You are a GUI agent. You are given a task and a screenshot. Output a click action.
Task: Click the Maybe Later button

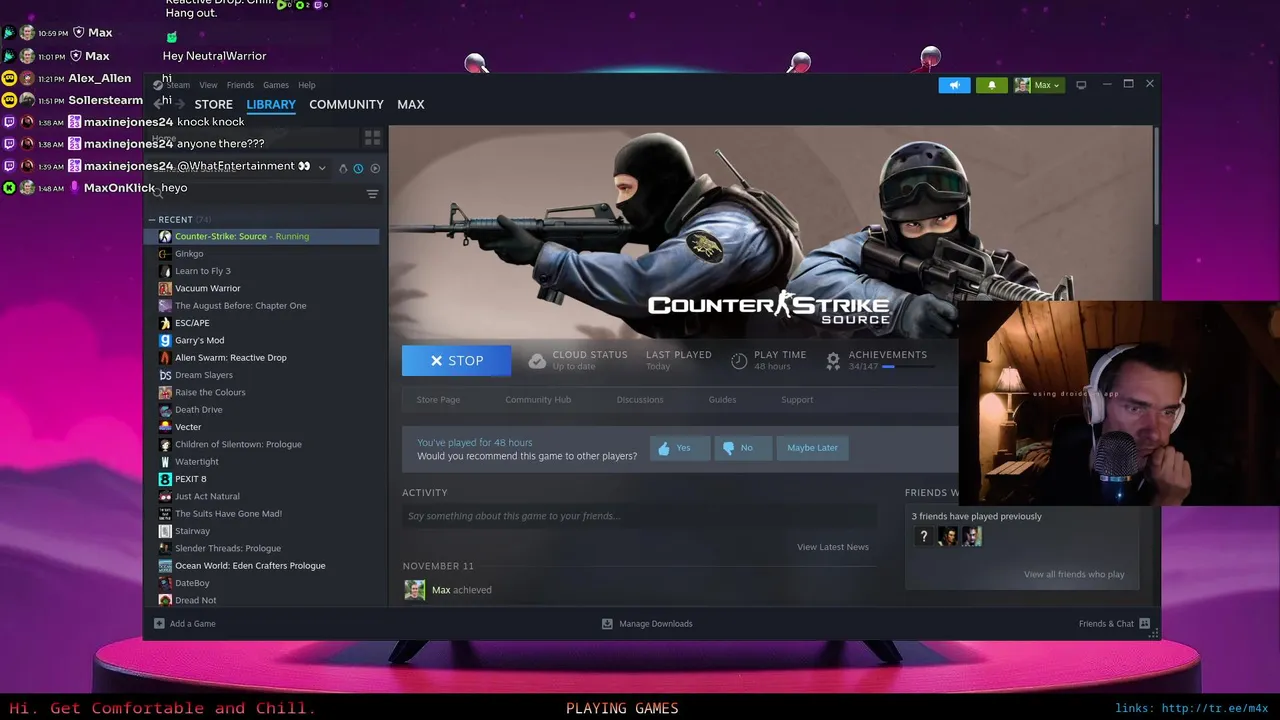[812, 448]
